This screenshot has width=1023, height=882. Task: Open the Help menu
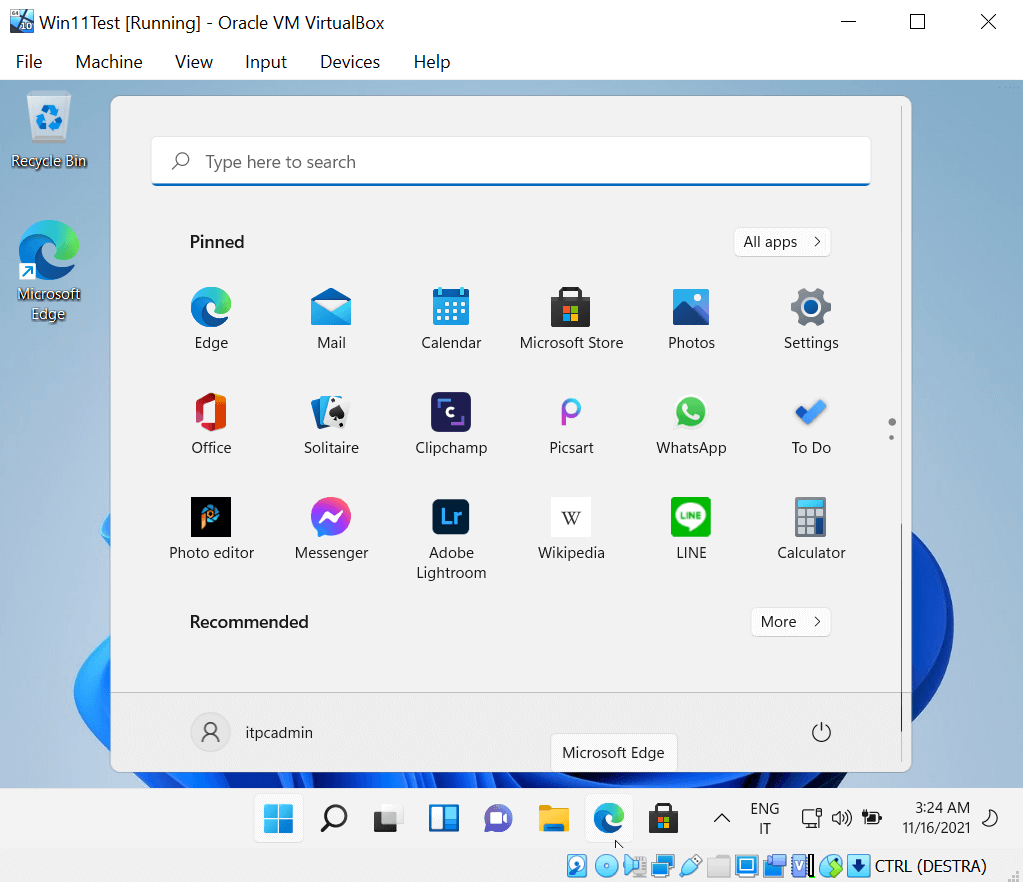pyautogui.click(x=432, y=62)
